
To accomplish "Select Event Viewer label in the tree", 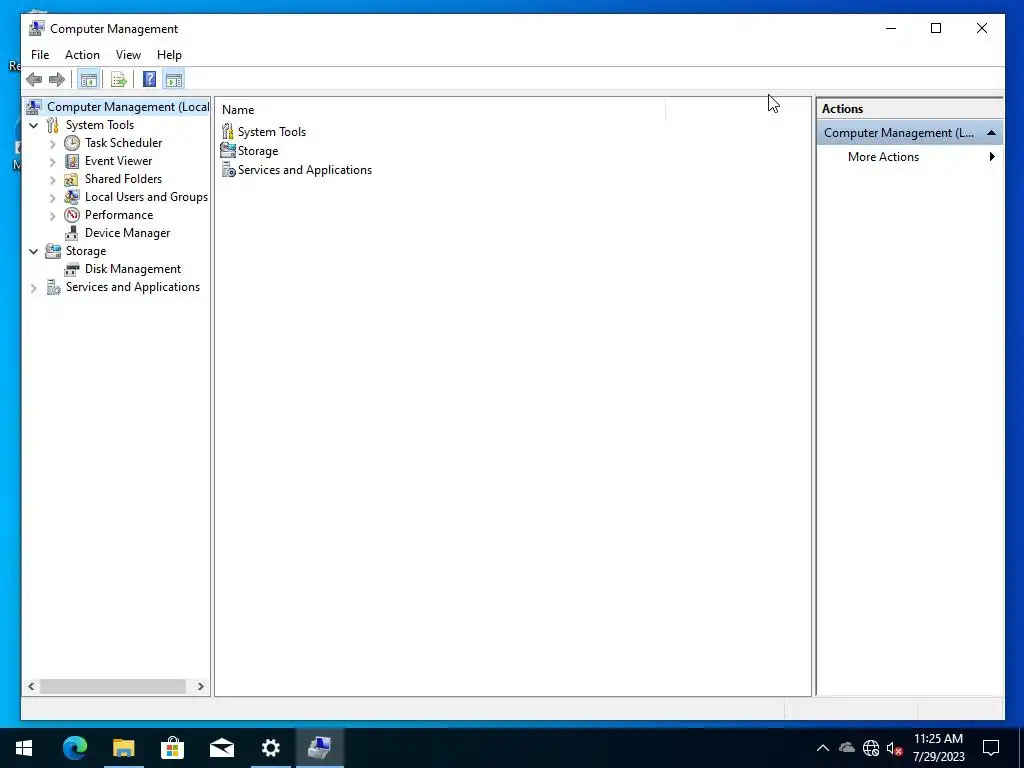I will click(x=118, y=161).
